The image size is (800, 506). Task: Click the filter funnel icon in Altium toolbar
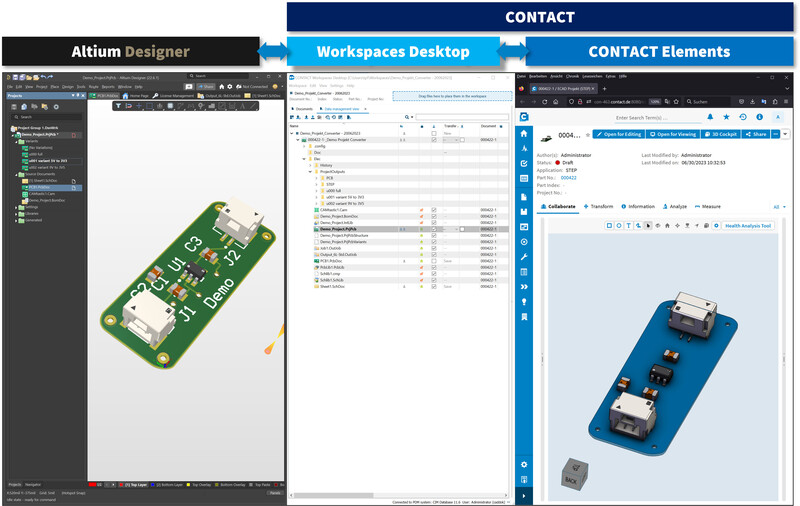118,106
